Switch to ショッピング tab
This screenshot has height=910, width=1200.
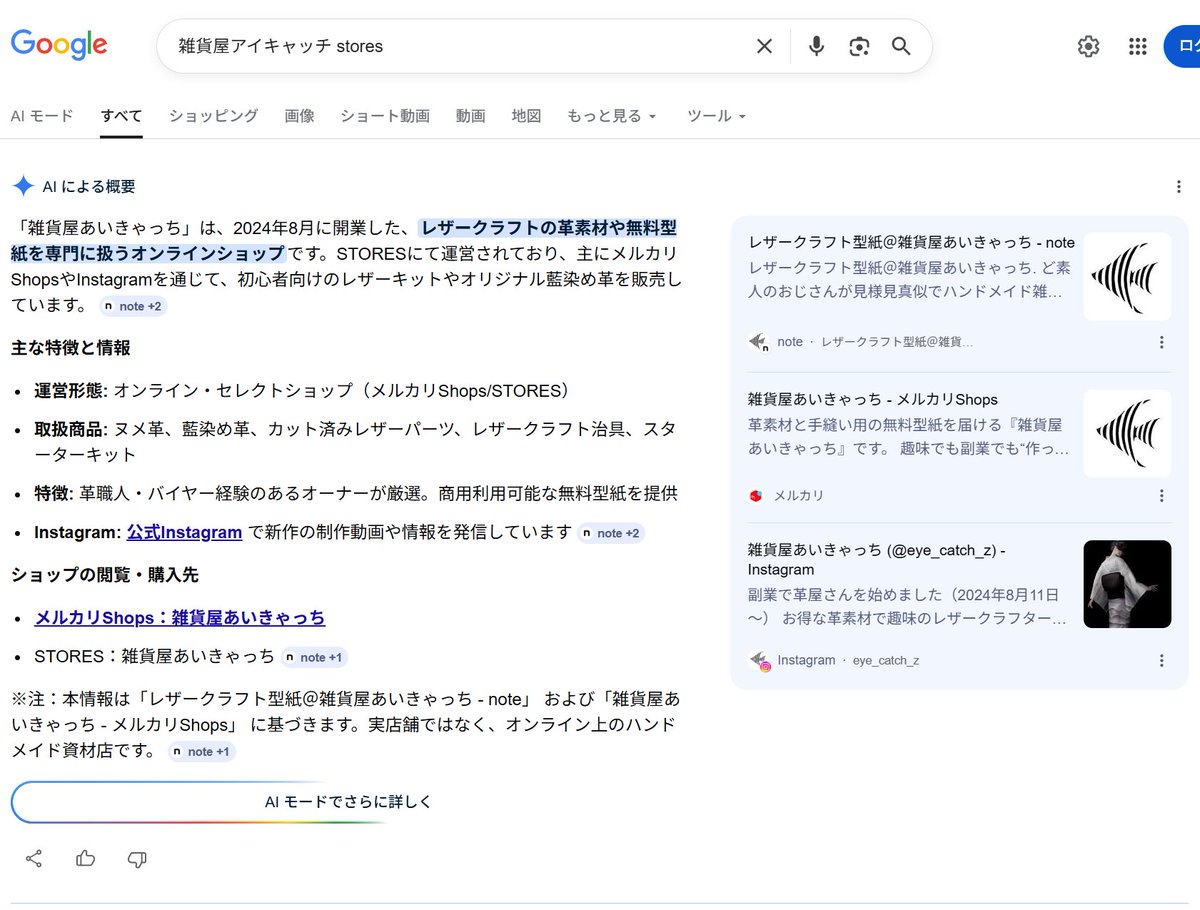point(213,116)
